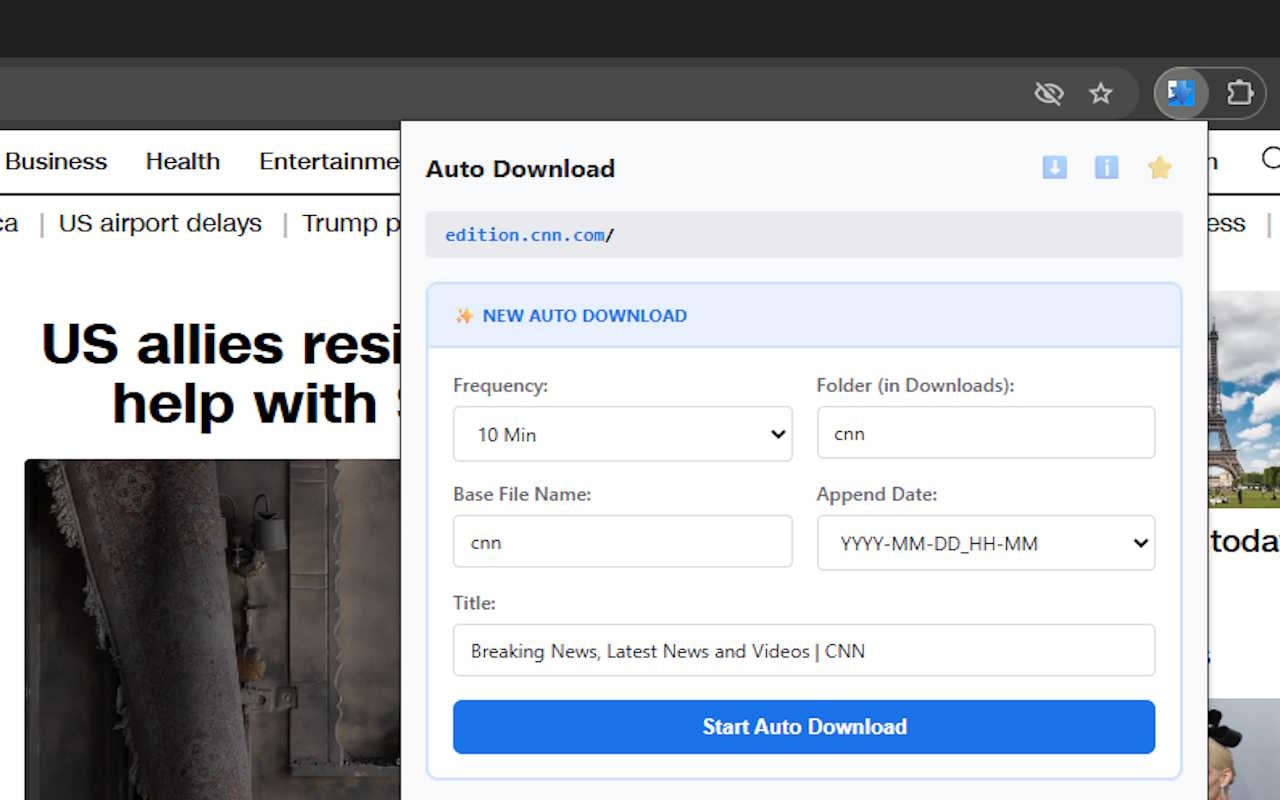This screenshot has width=1280, height=800.
Task: Open the US airport delays trending topic
Action: (x=160, y=223)
